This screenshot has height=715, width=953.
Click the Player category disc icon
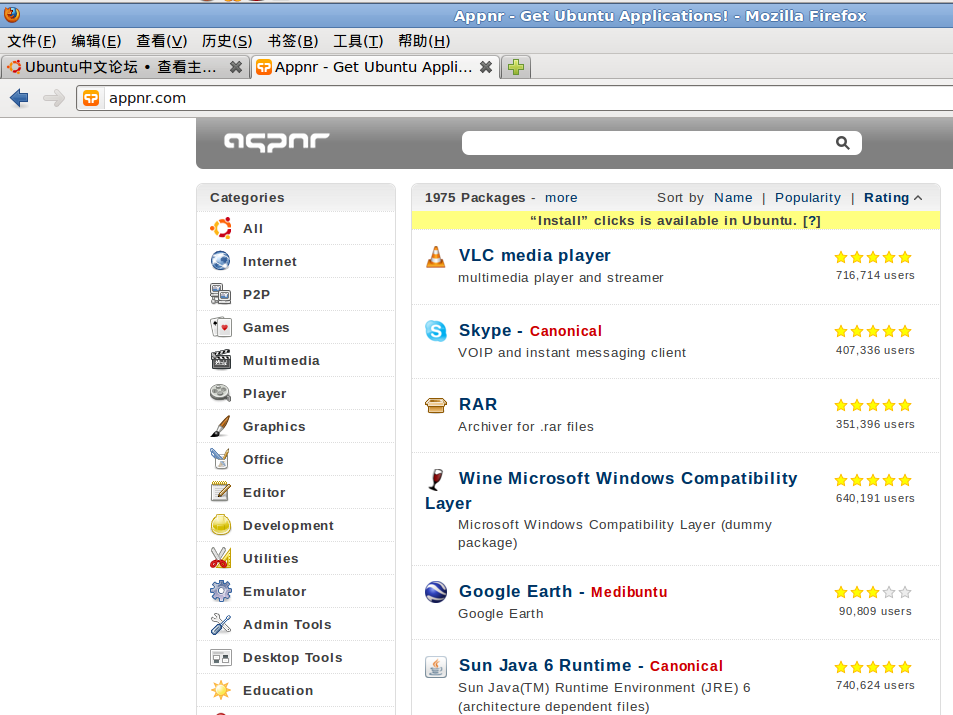tap(221, 393)
